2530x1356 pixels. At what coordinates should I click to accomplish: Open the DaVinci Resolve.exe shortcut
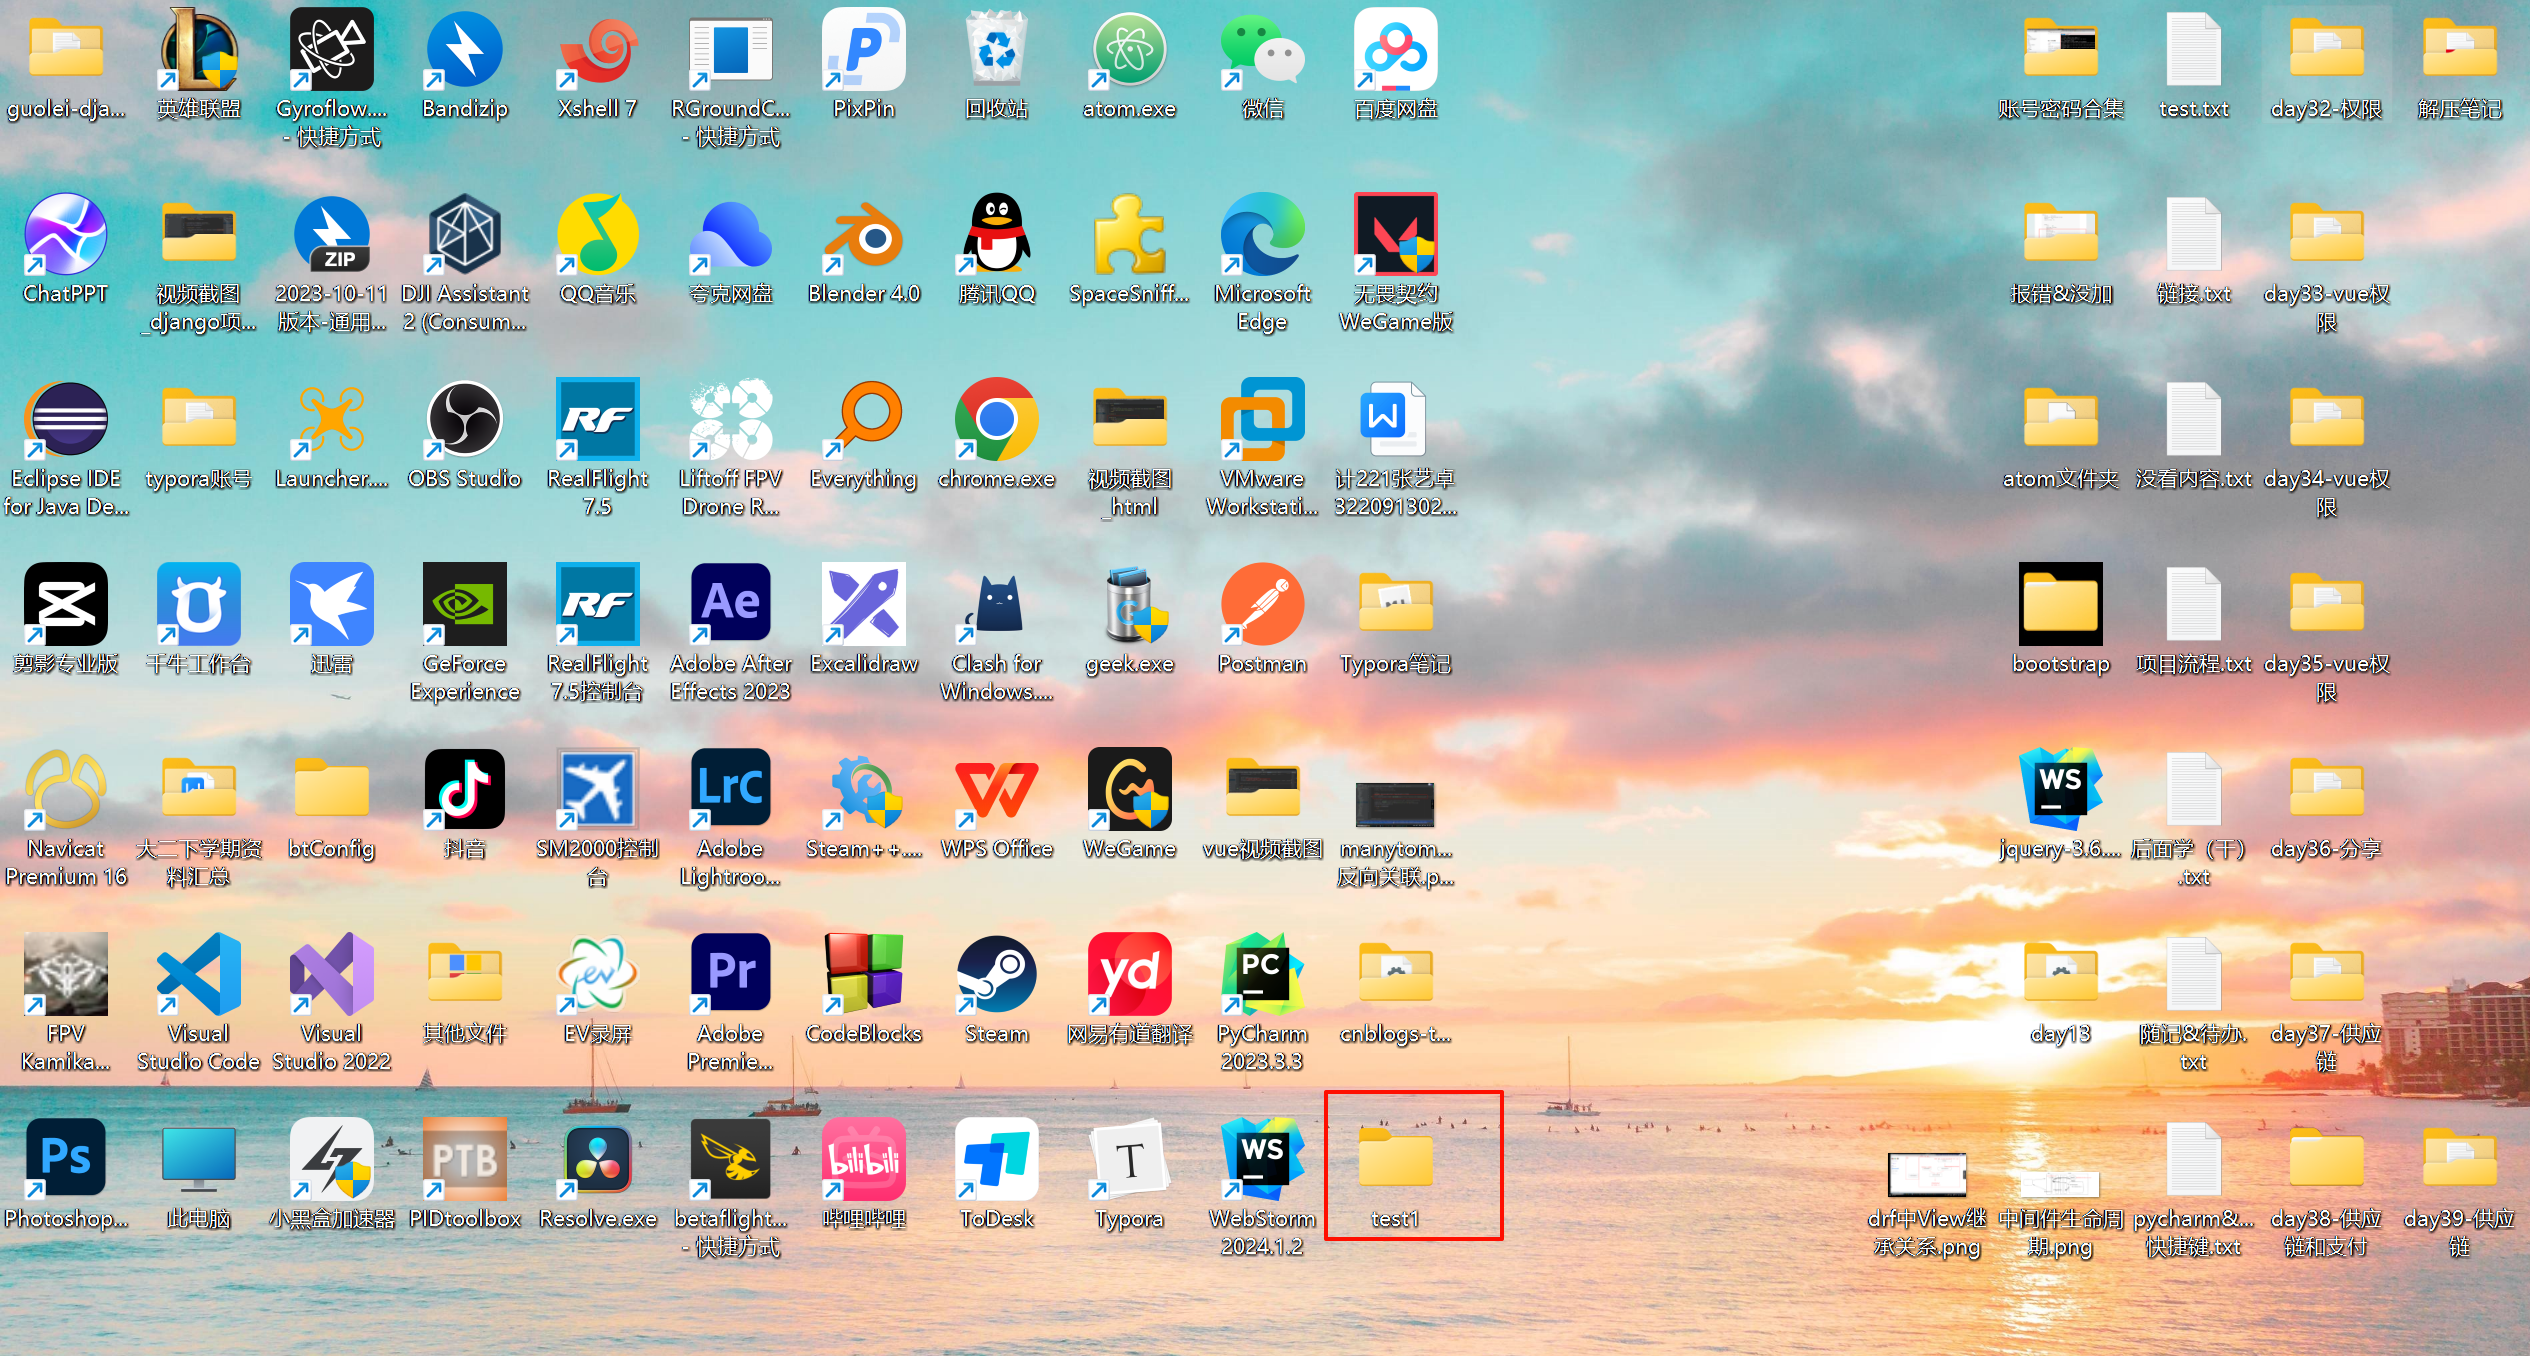pos(598,1160)
